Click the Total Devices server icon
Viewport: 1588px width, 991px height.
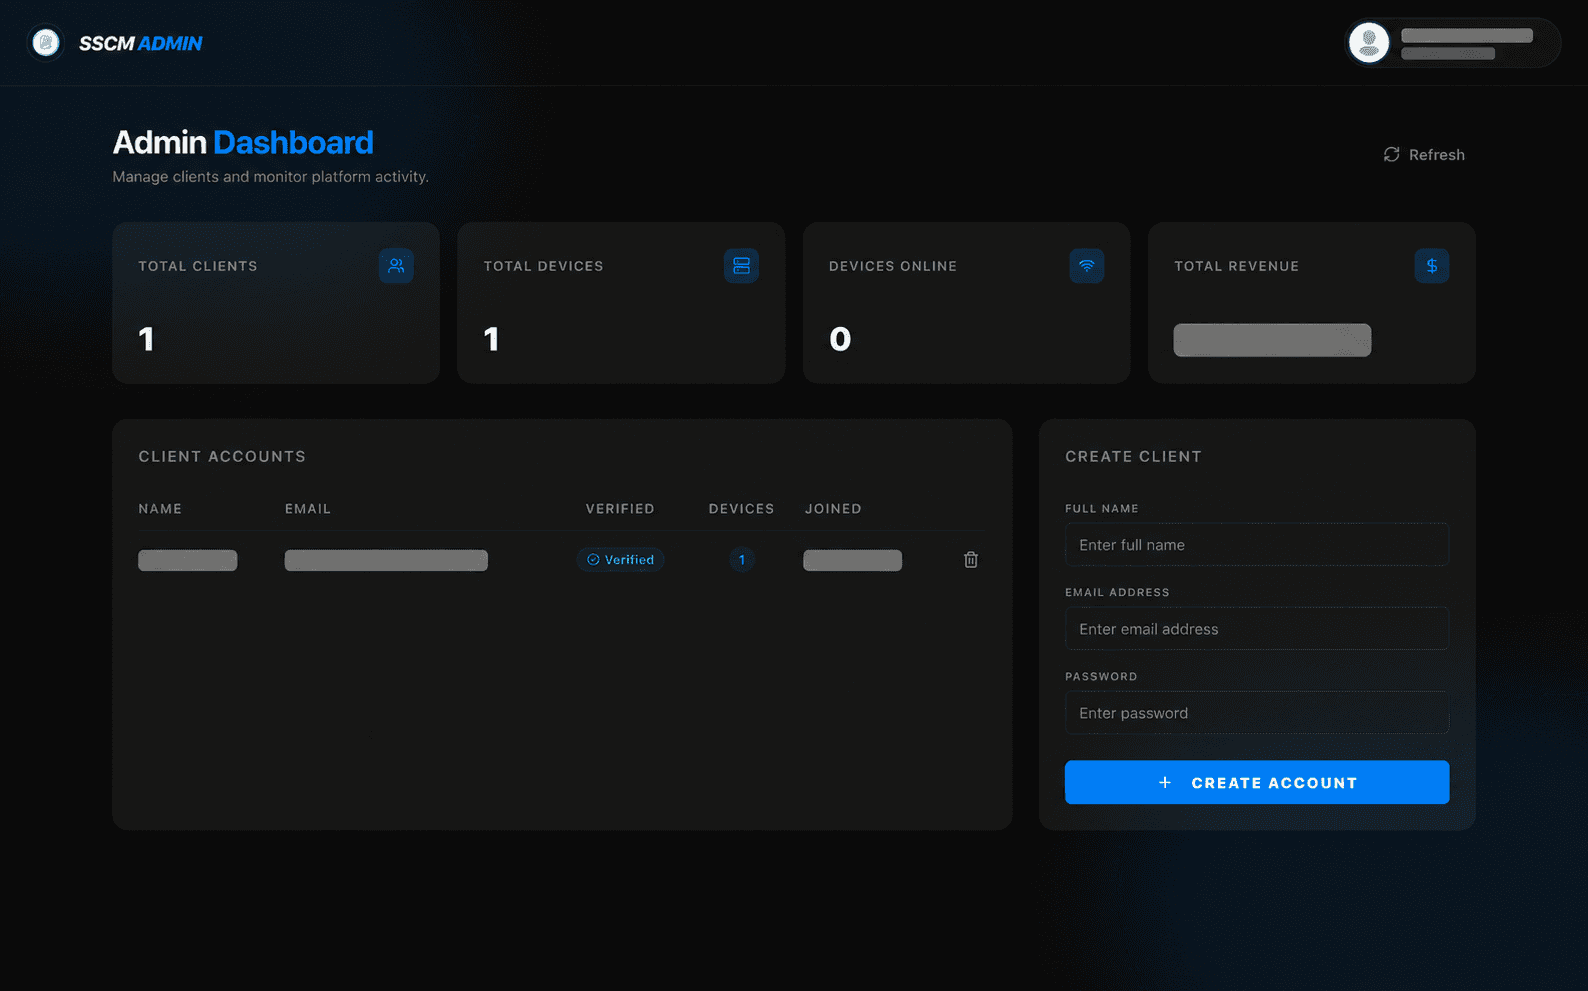click(741, 266)
